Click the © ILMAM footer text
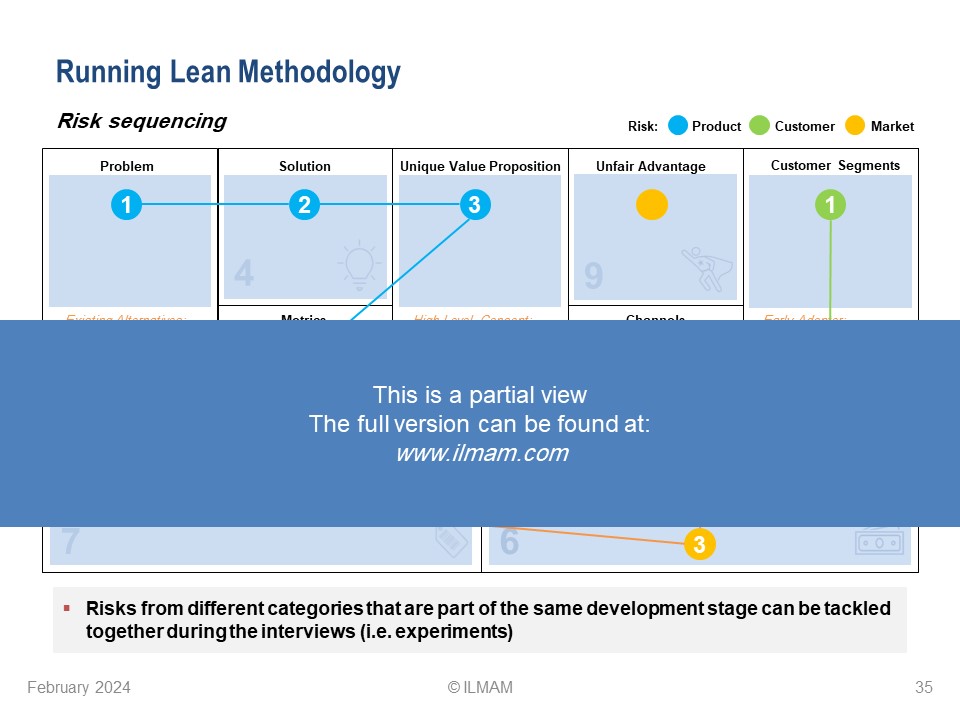The width and height of the screenshot is (960, 720). (480, 687)
